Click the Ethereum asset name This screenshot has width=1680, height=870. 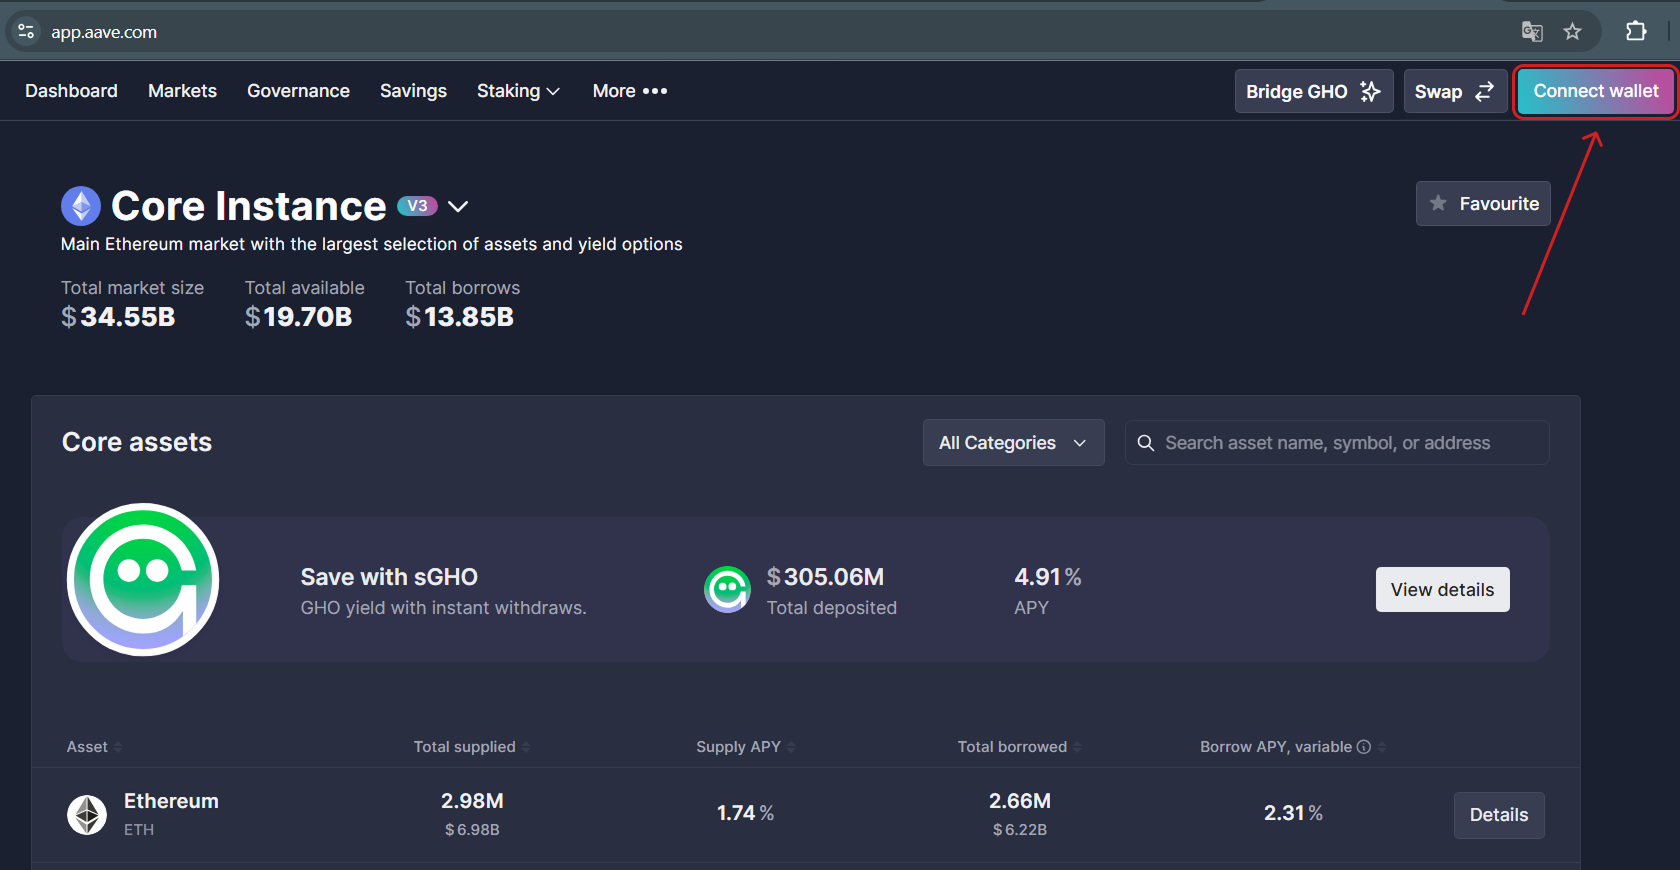pos(171,801)
